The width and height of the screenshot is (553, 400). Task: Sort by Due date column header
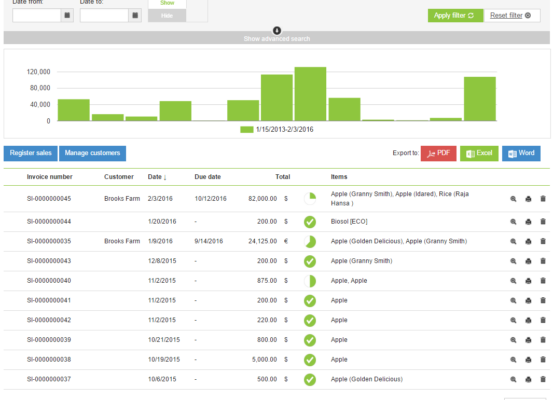(208, 177)
